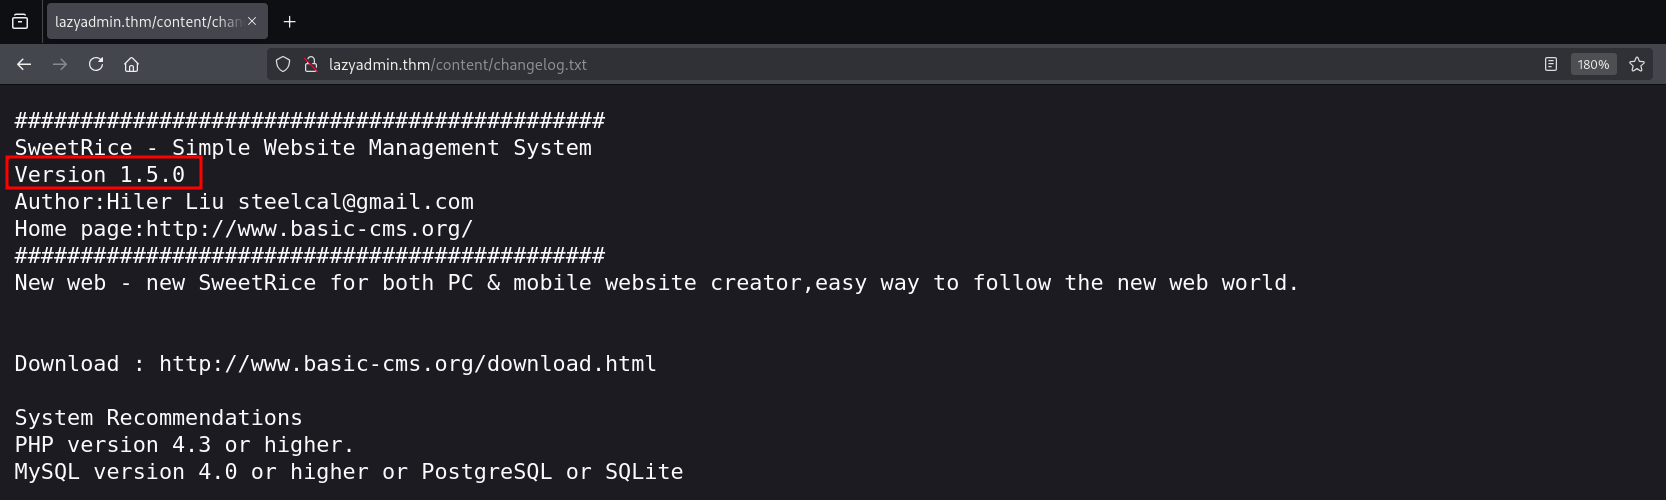Toggle reader view for this page
Viewport: 1666px width, 500px height.
tap(1551, 64)
